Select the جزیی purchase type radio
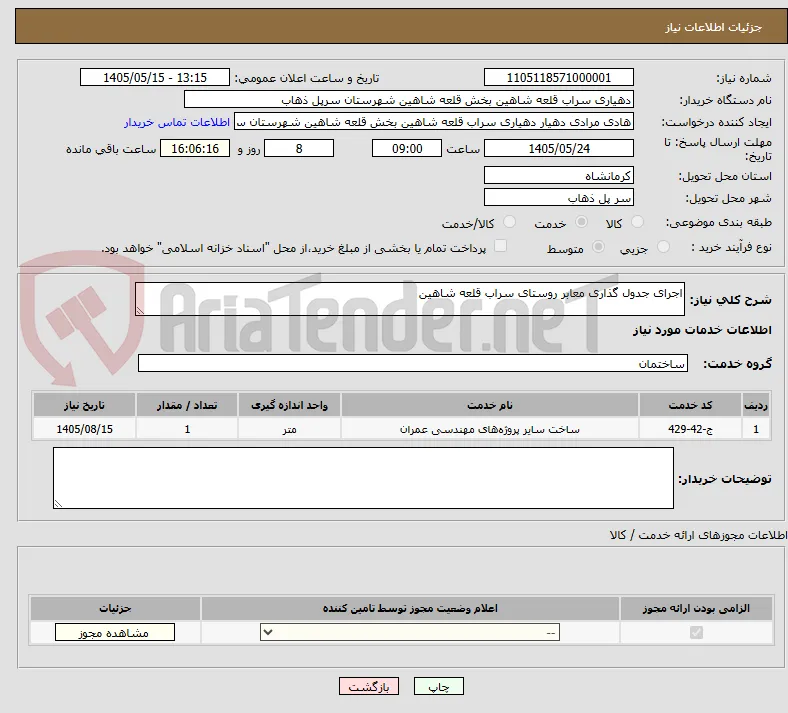This screenshot has height=713, width=788. [x=663, y=247]
